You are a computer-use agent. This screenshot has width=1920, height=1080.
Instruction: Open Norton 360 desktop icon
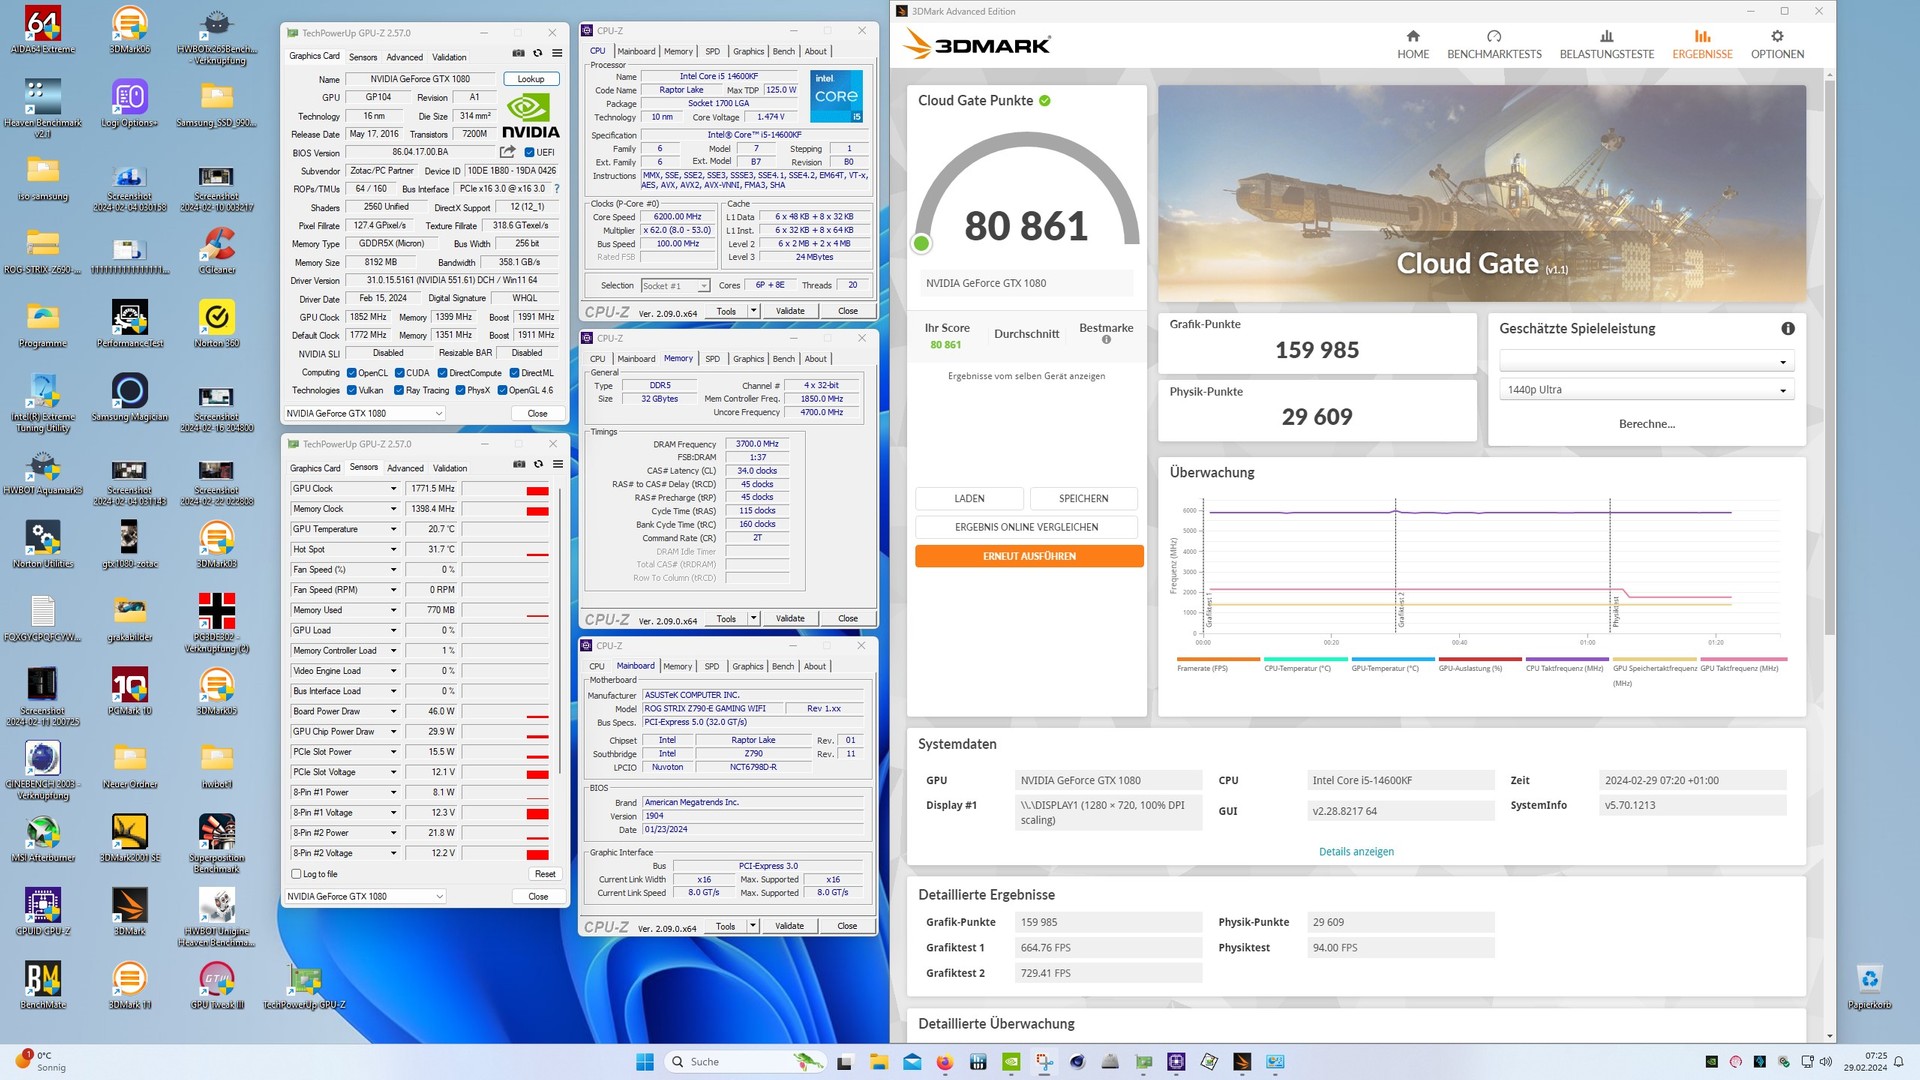[217, 324]
